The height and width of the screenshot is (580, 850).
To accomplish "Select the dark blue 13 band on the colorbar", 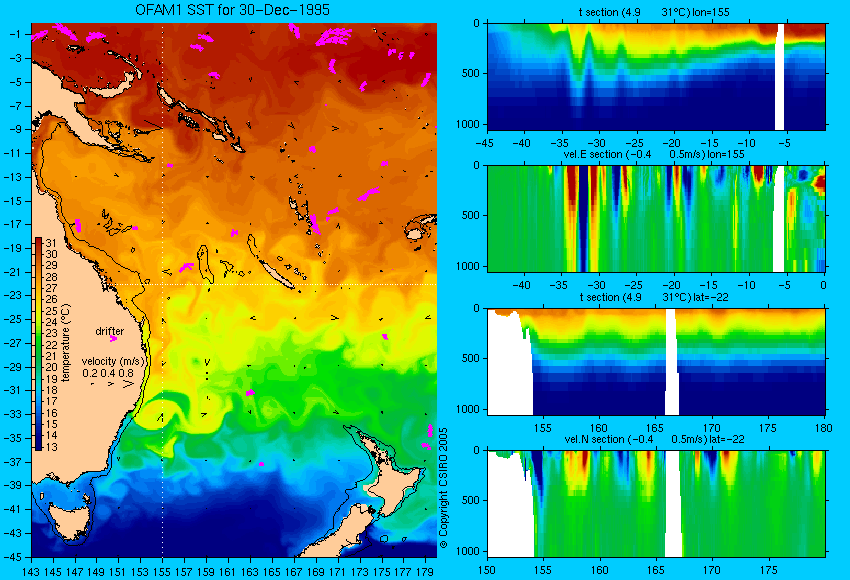I will 38,446.
